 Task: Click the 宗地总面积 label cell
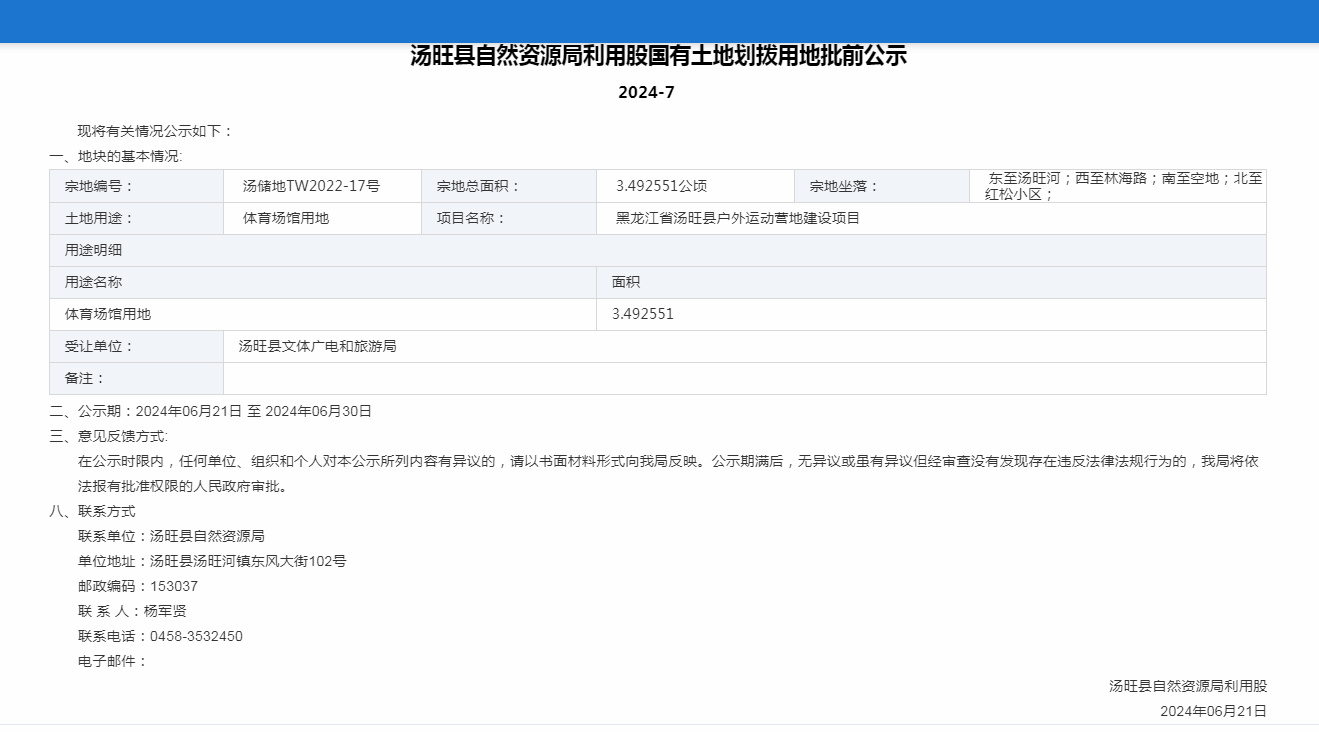coord(509,187)
